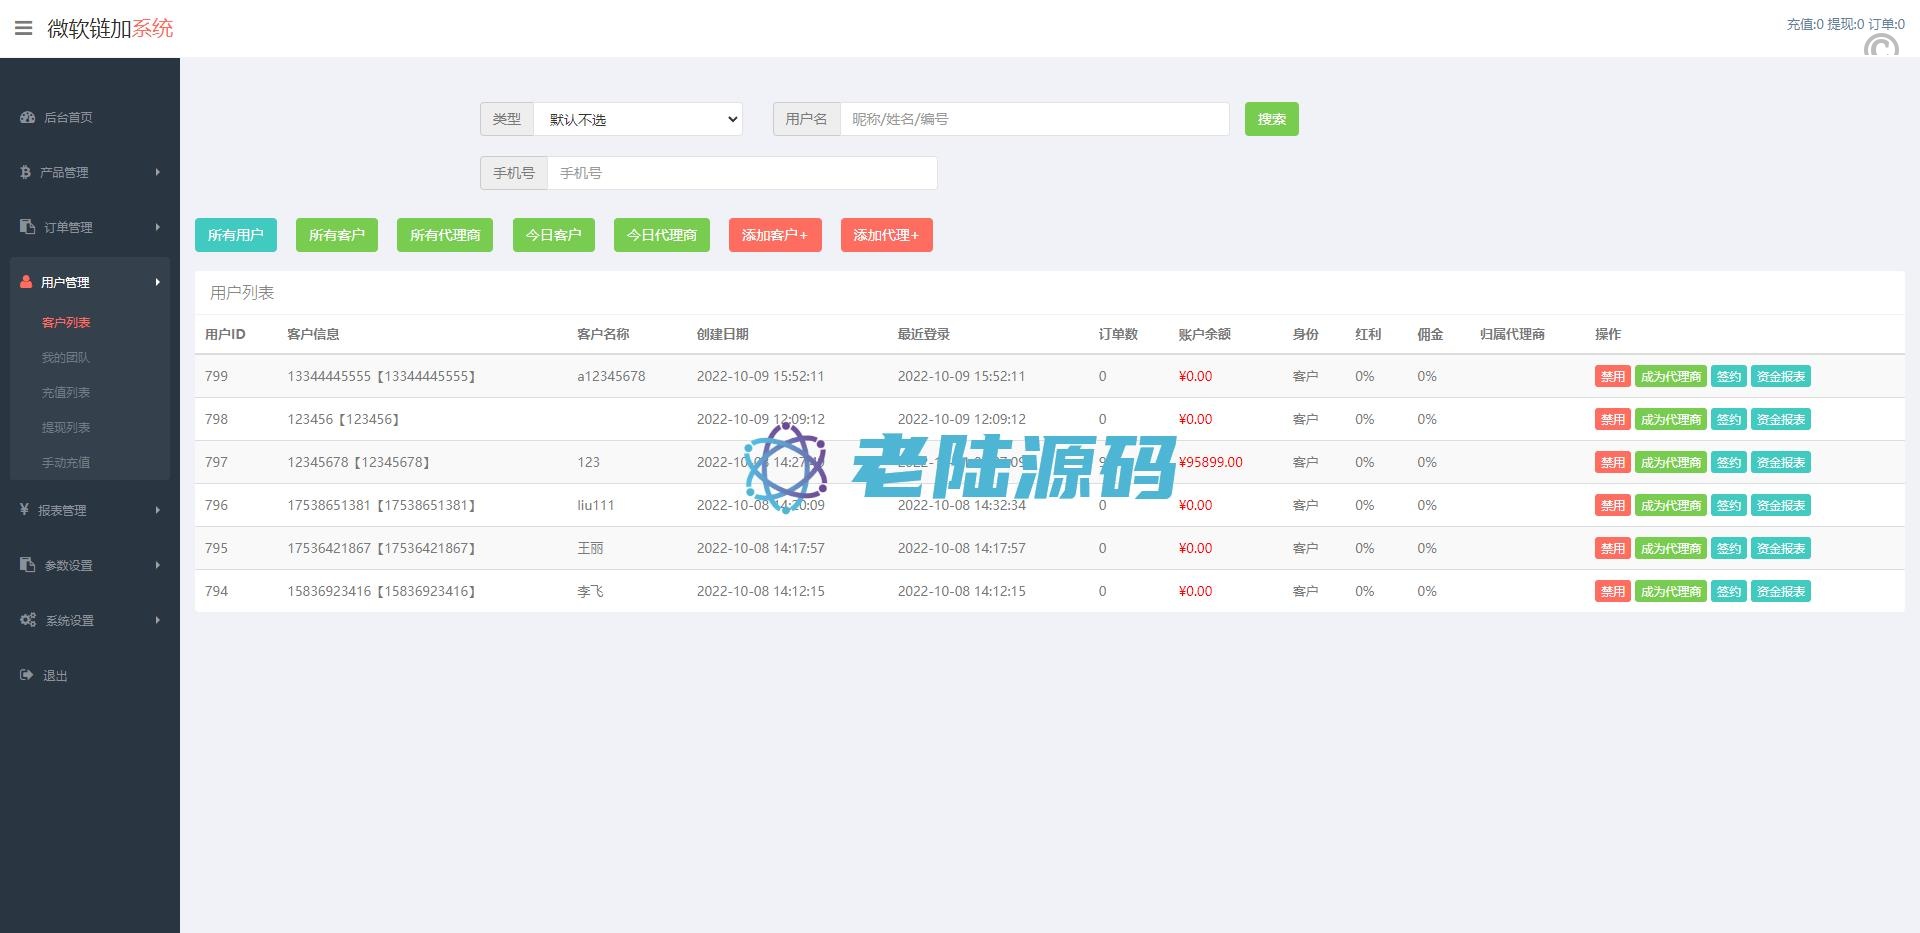1920x933 pixels.
Task: Click the 添加代理+ button
Action: (x=887, y=235)
